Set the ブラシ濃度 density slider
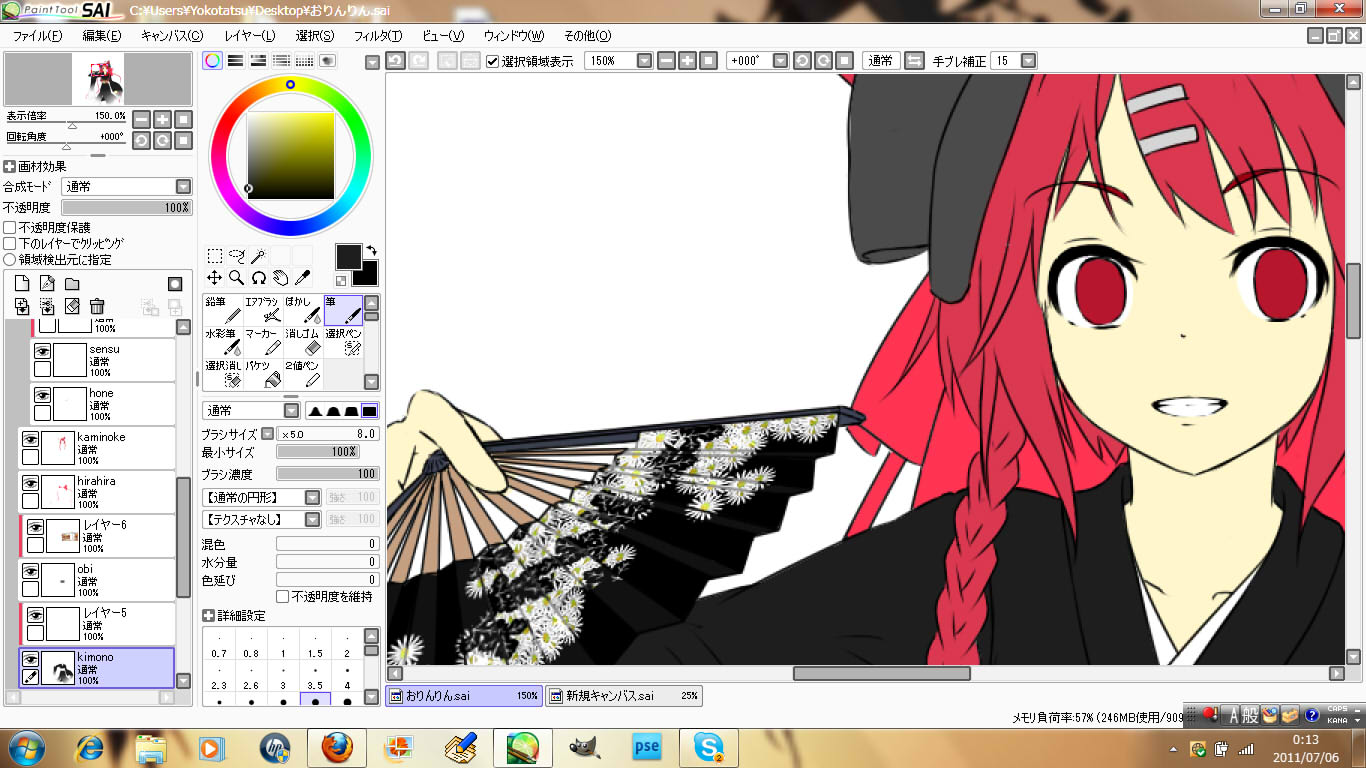The image size is (1366, 769). (326, 474)
